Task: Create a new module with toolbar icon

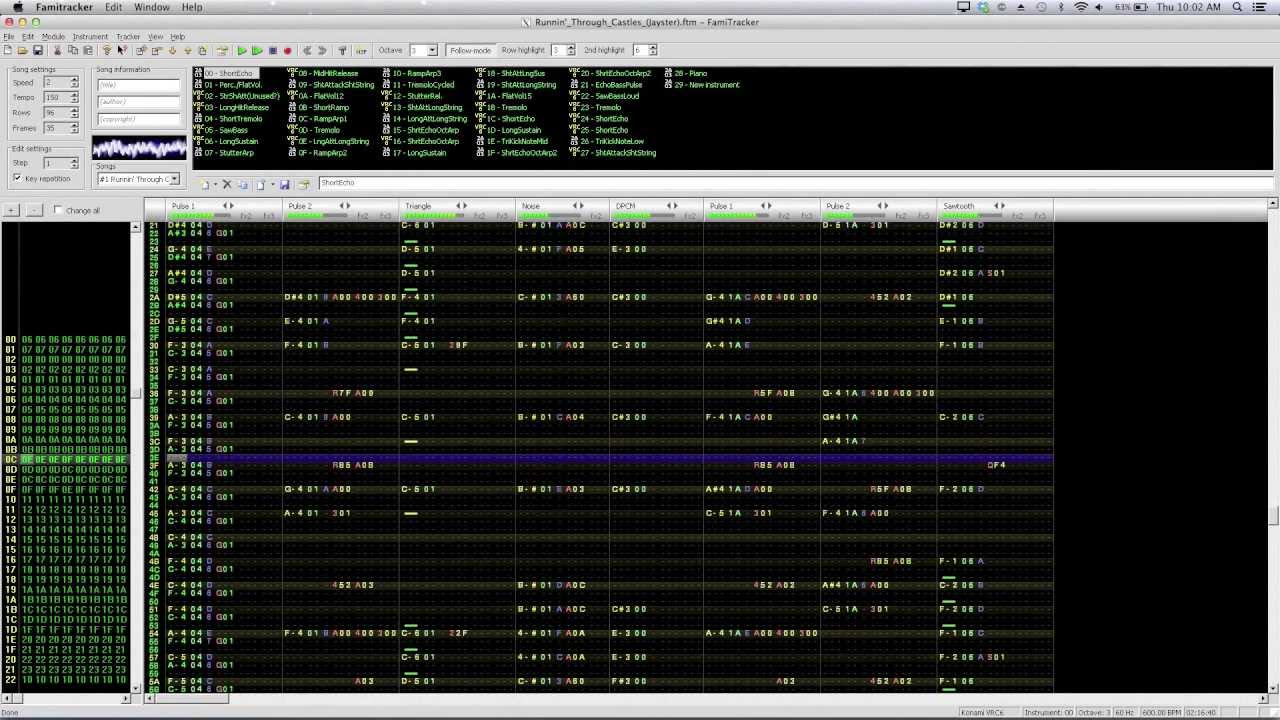Action: 7,50
